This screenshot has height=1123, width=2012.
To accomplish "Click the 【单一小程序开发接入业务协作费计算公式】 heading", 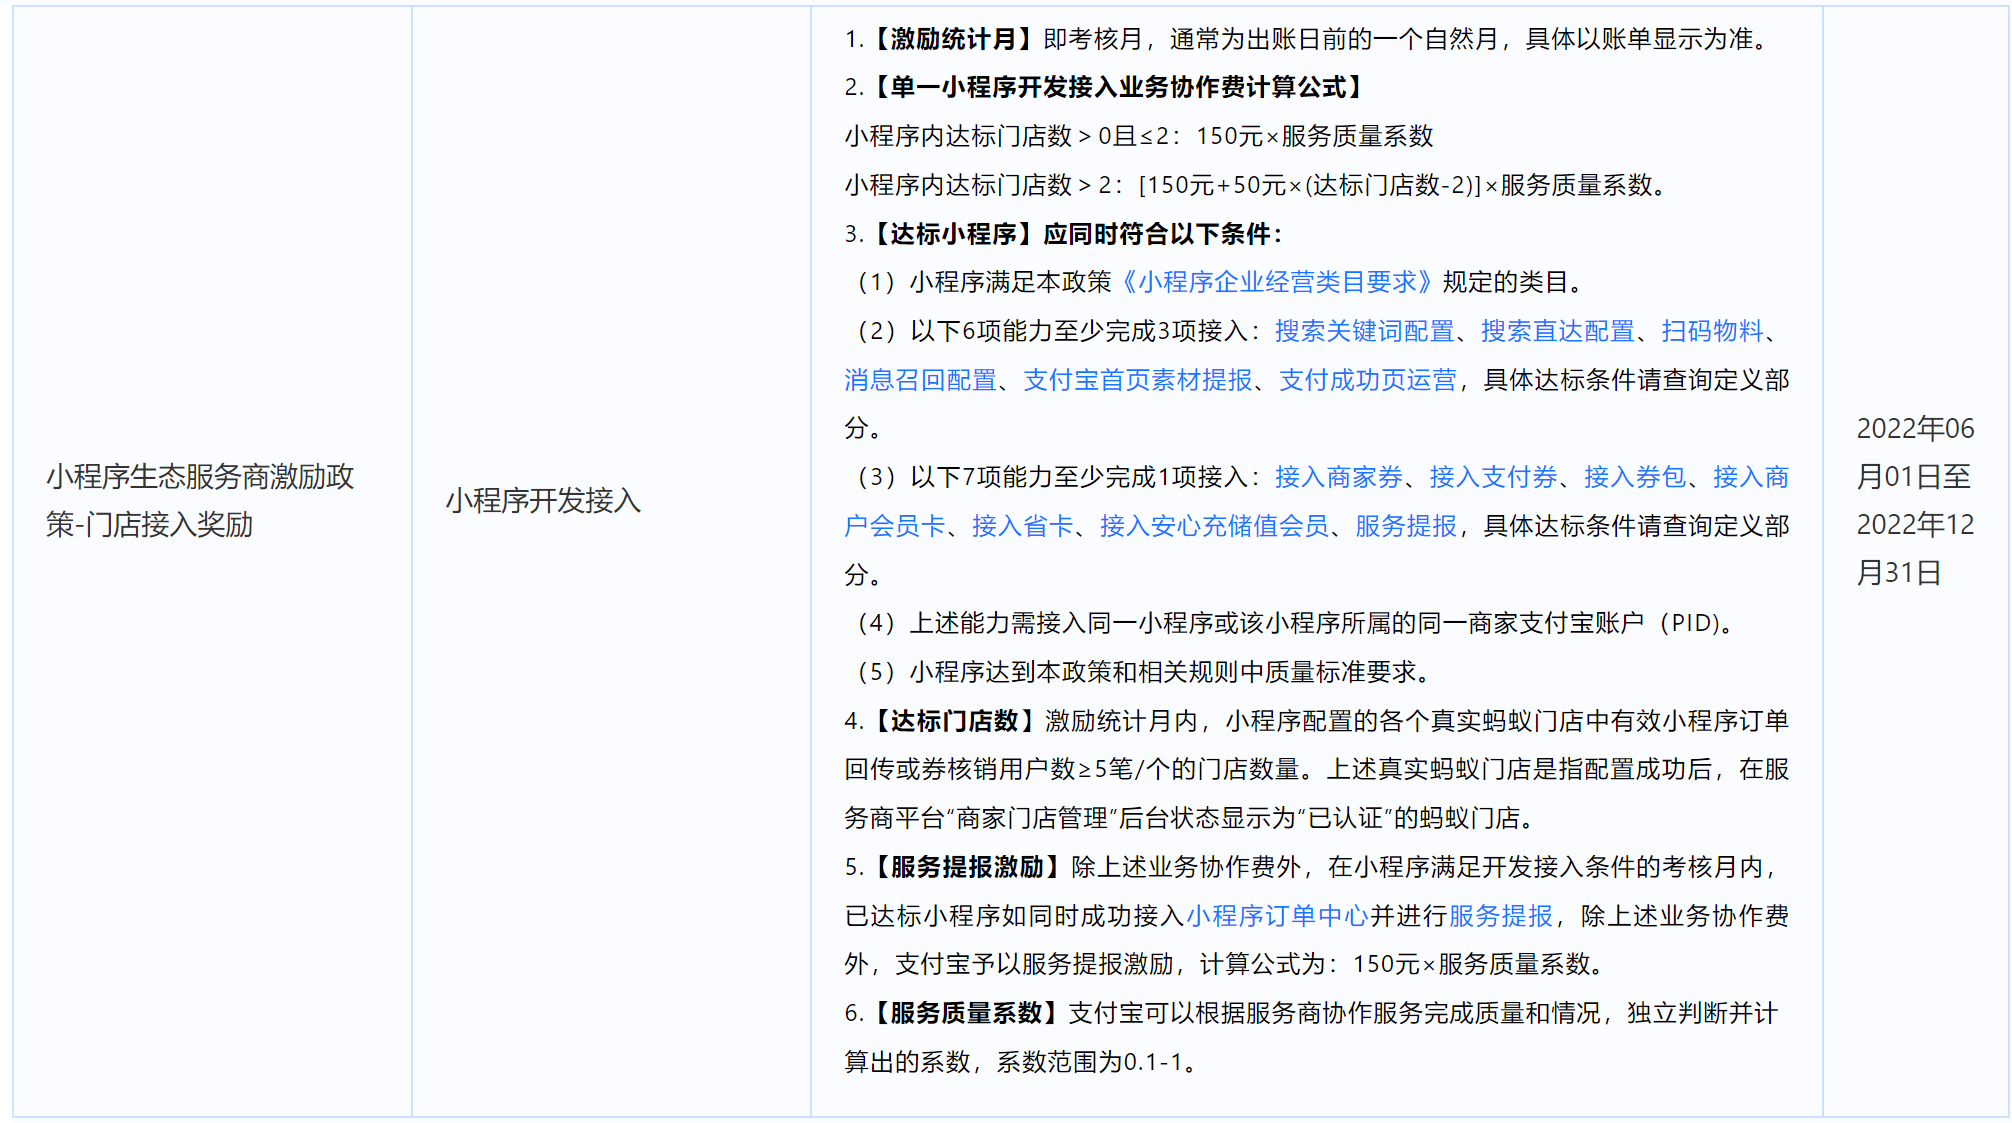I will [1119, 88].
